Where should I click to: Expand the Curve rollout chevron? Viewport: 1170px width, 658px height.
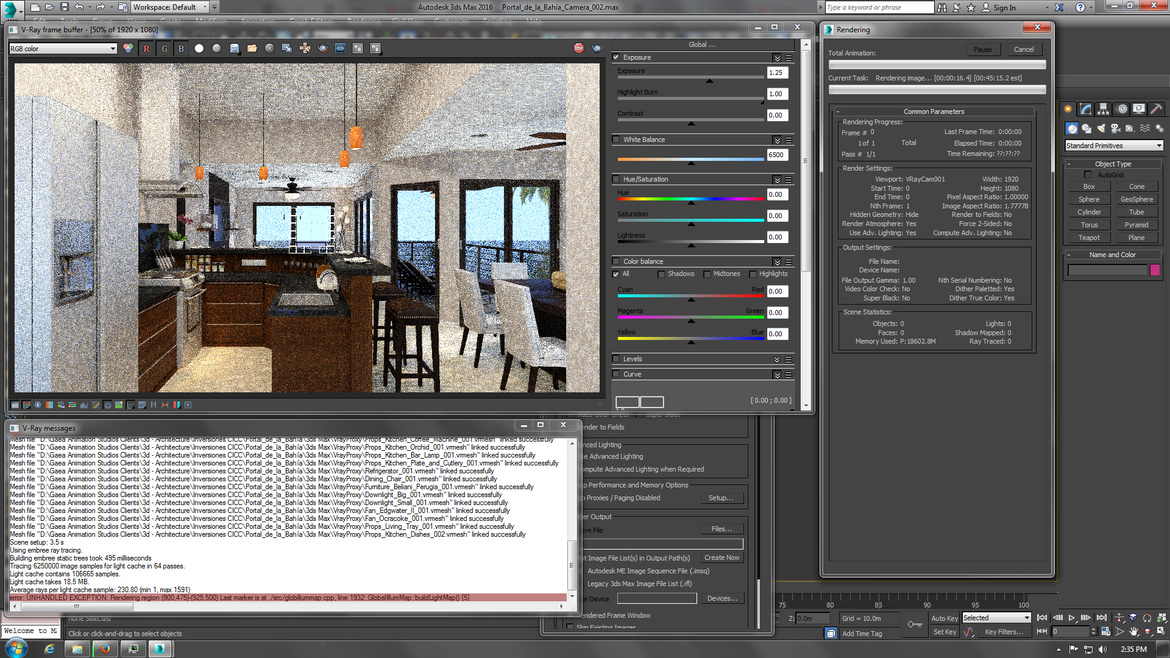pyautogui.click(x=777, y=375)
